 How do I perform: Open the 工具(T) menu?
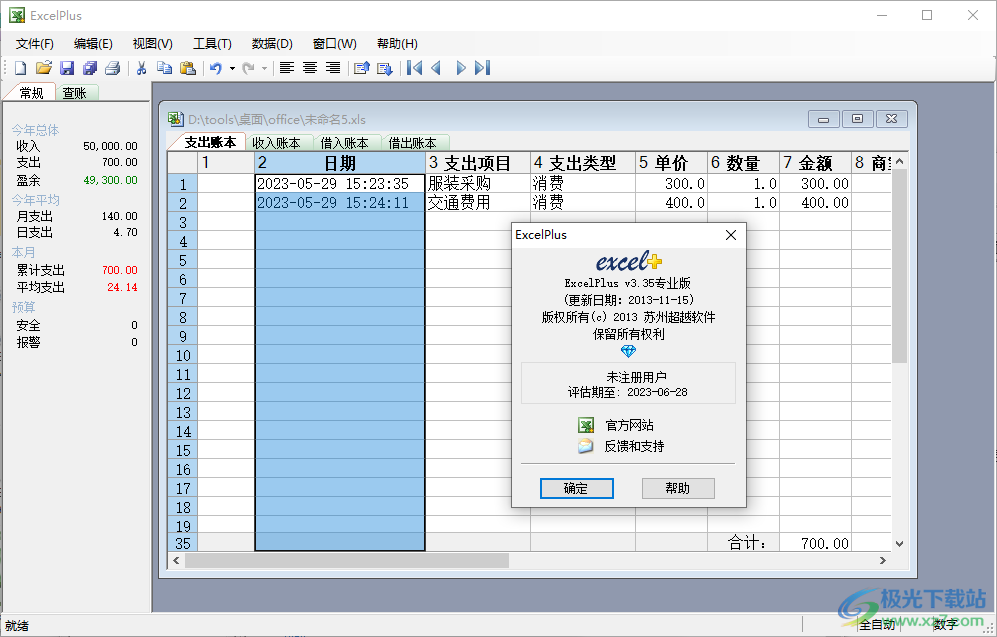pyautogui.click(x=212, y=44)
